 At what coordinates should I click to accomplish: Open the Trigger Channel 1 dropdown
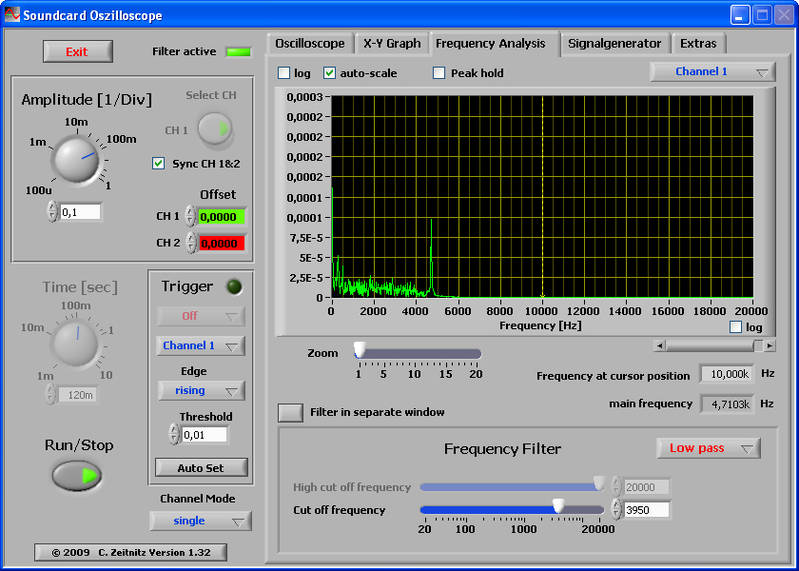coord(201,346)
